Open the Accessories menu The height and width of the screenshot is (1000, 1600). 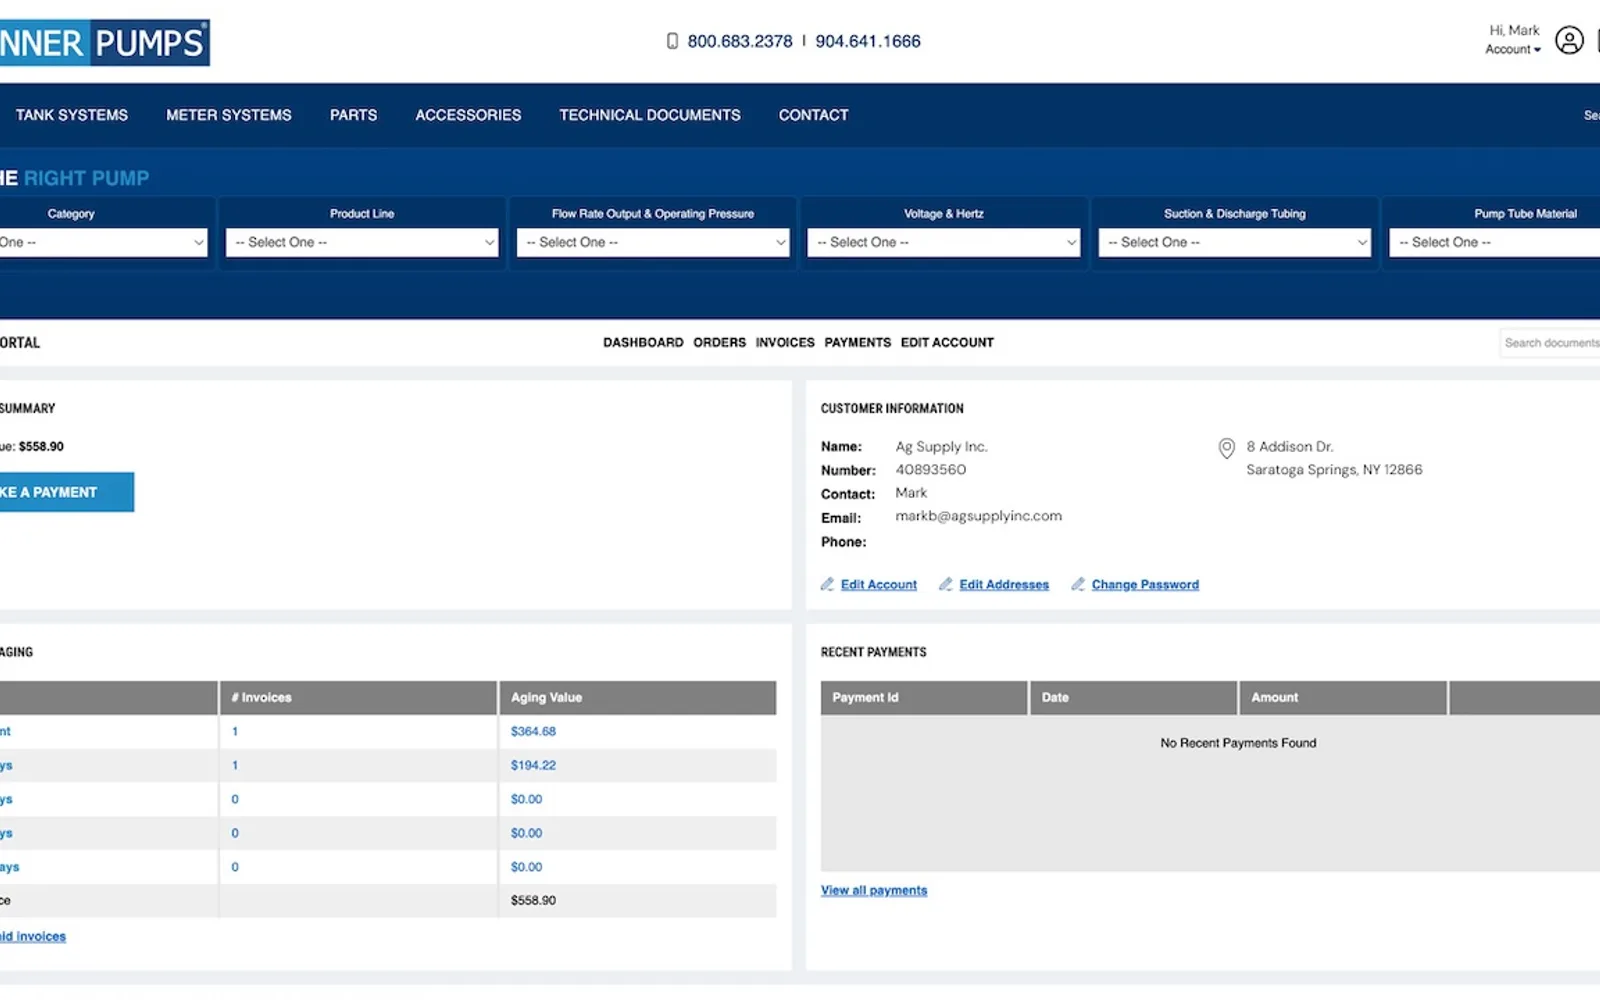468,115
